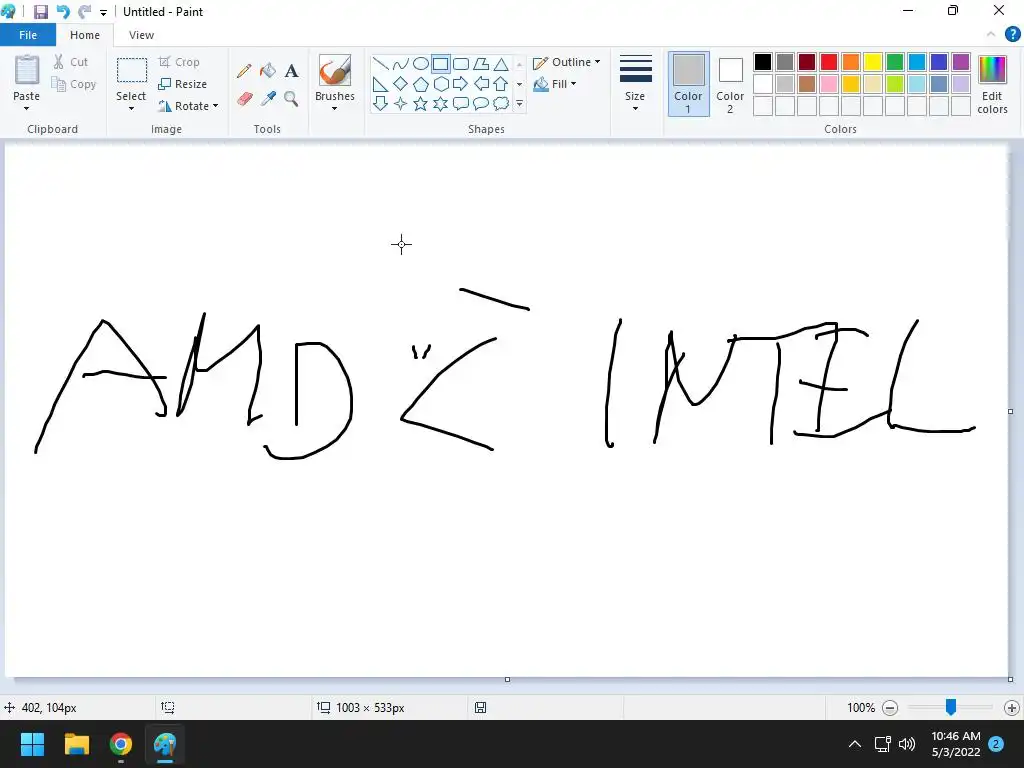1024x768 pixels.
Task: Open the taskbar clock and date
Action: coord(955,744)
